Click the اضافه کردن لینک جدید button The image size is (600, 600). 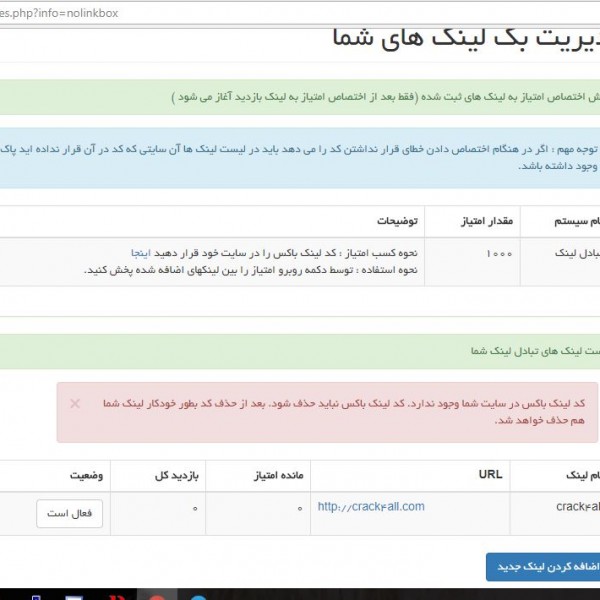543,566
